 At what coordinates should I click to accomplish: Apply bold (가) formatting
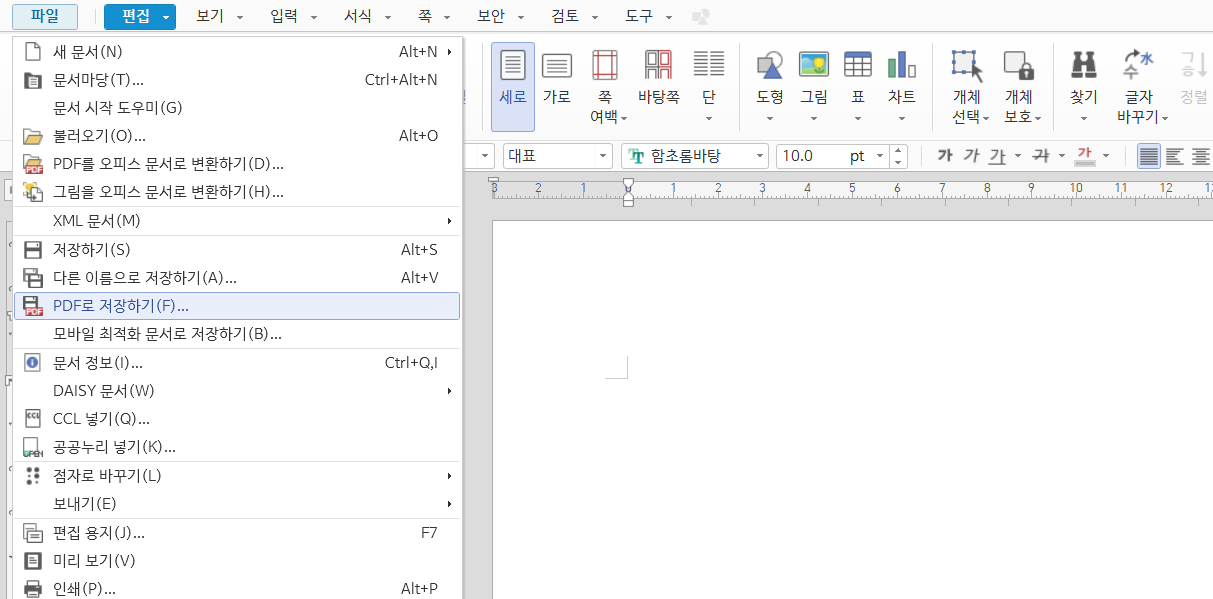pos(945,156)
